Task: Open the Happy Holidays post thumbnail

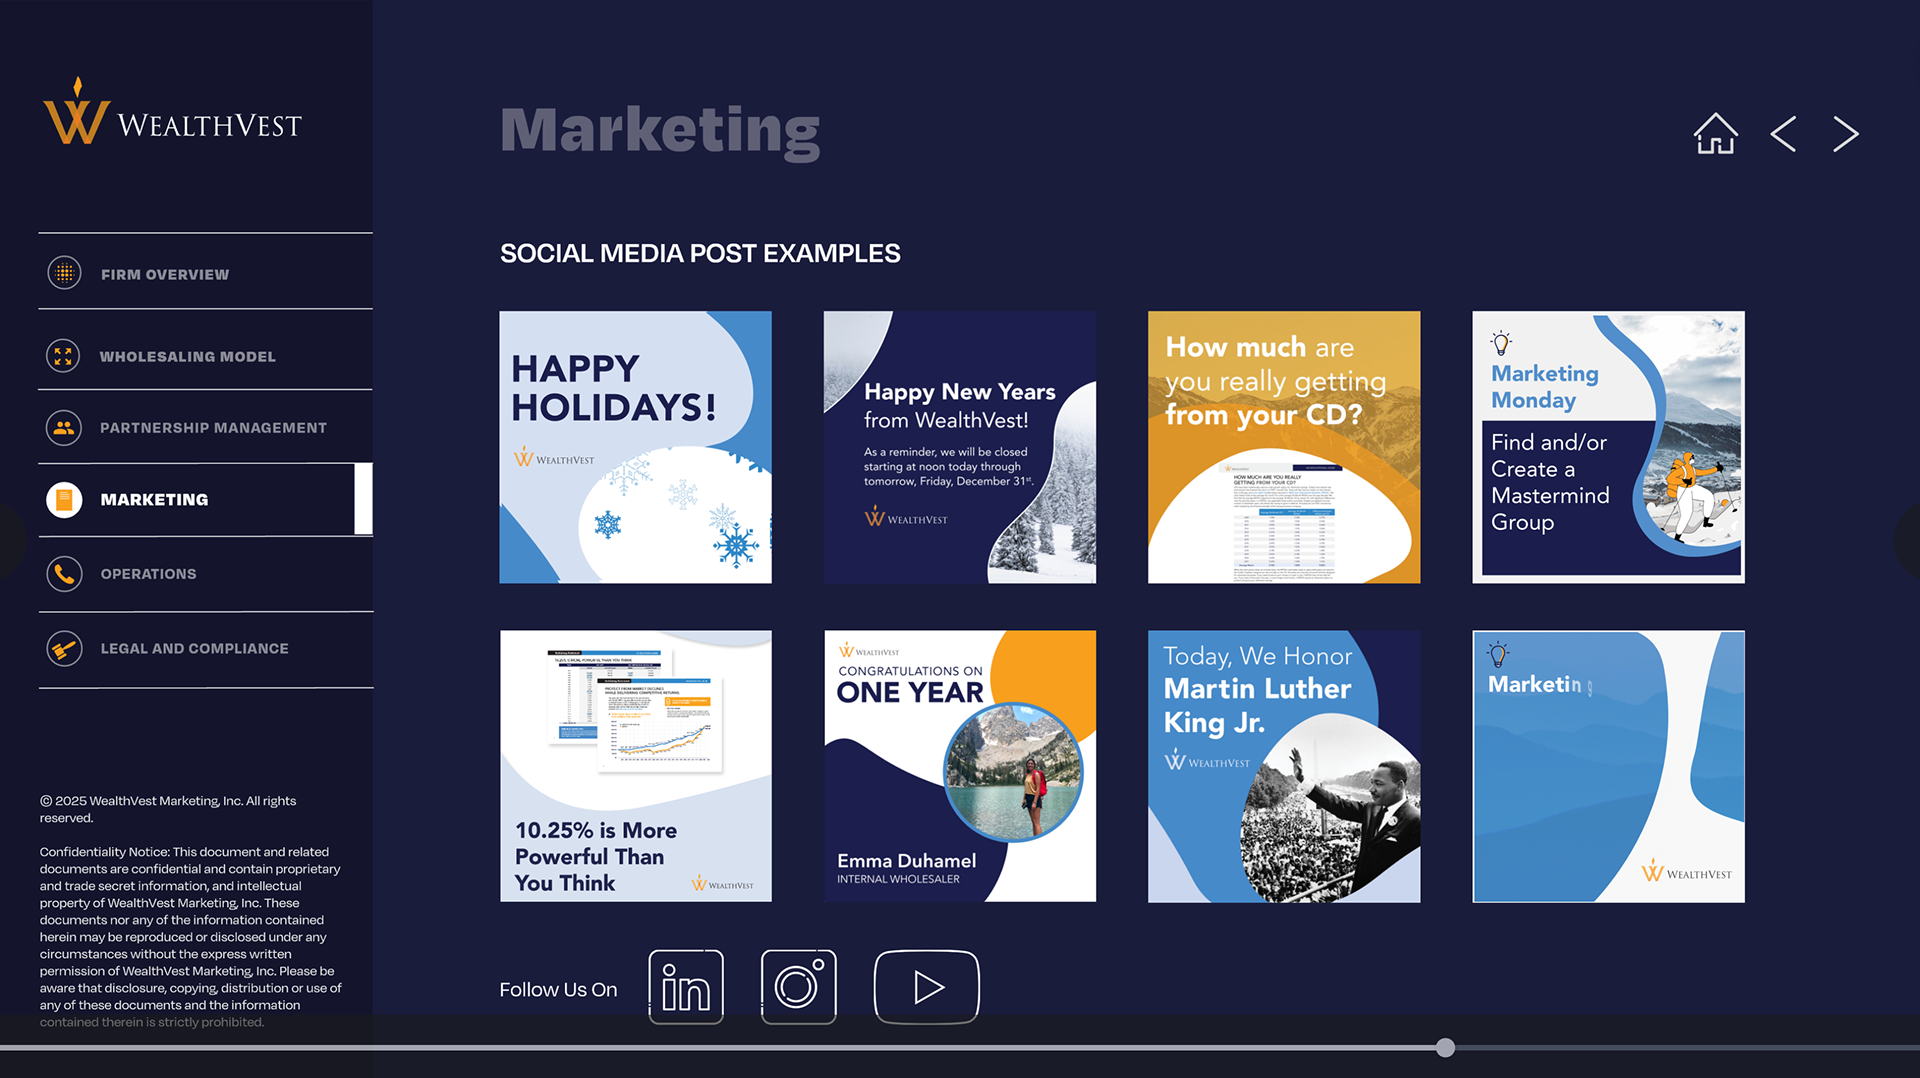Action: pos(635,447)
